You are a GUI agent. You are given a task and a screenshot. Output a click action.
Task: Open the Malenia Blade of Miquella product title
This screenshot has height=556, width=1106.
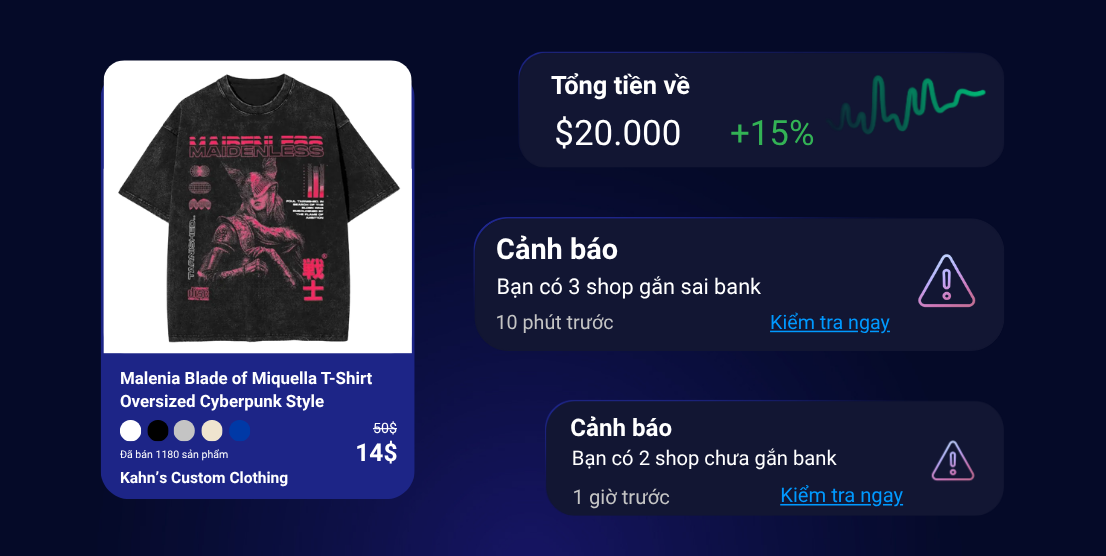tap(246, 389)
